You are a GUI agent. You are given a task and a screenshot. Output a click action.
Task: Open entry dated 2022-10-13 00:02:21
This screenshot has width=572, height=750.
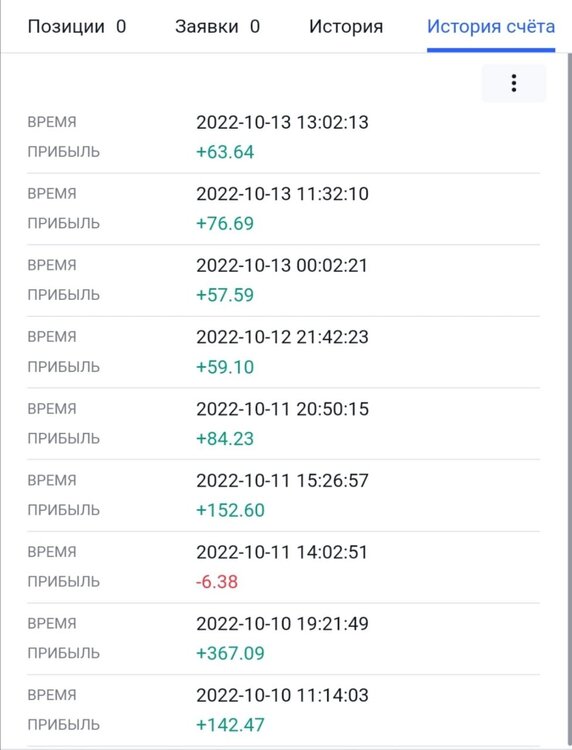[x=283, y=280]
